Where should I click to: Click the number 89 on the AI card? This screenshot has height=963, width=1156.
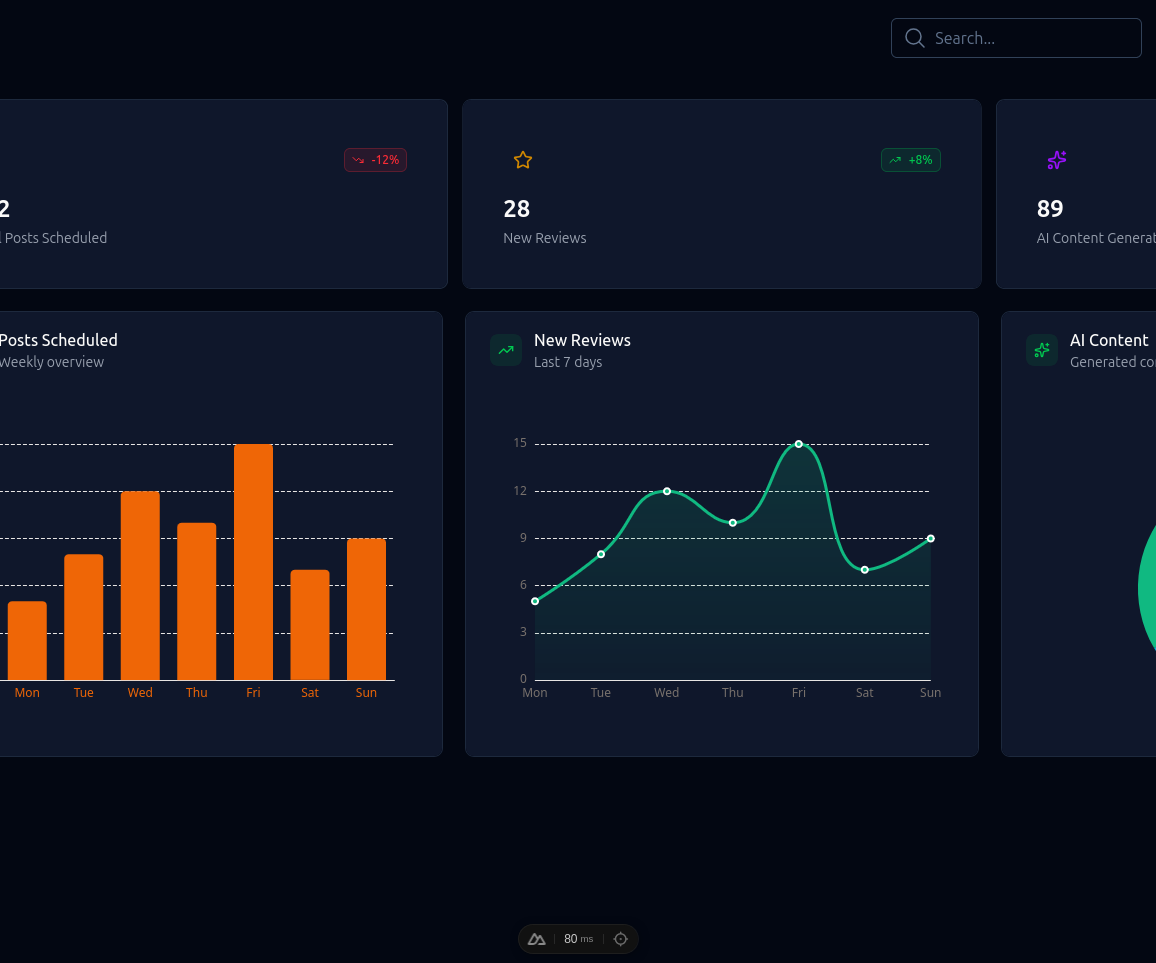pos(1050,209)
